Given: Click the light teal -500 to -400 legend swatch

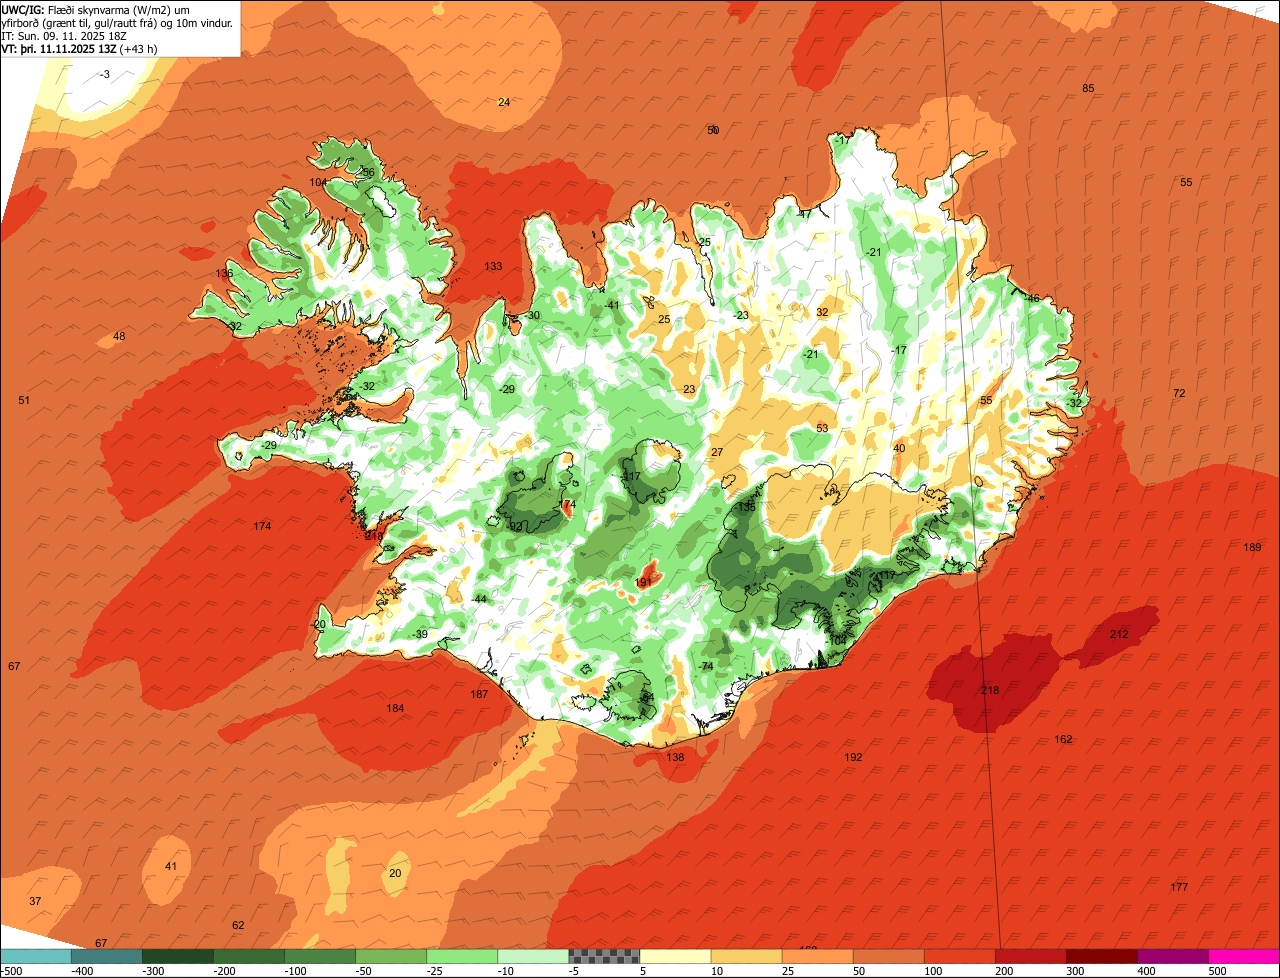Looking at the screenshot, I should [x=35, y=956].
